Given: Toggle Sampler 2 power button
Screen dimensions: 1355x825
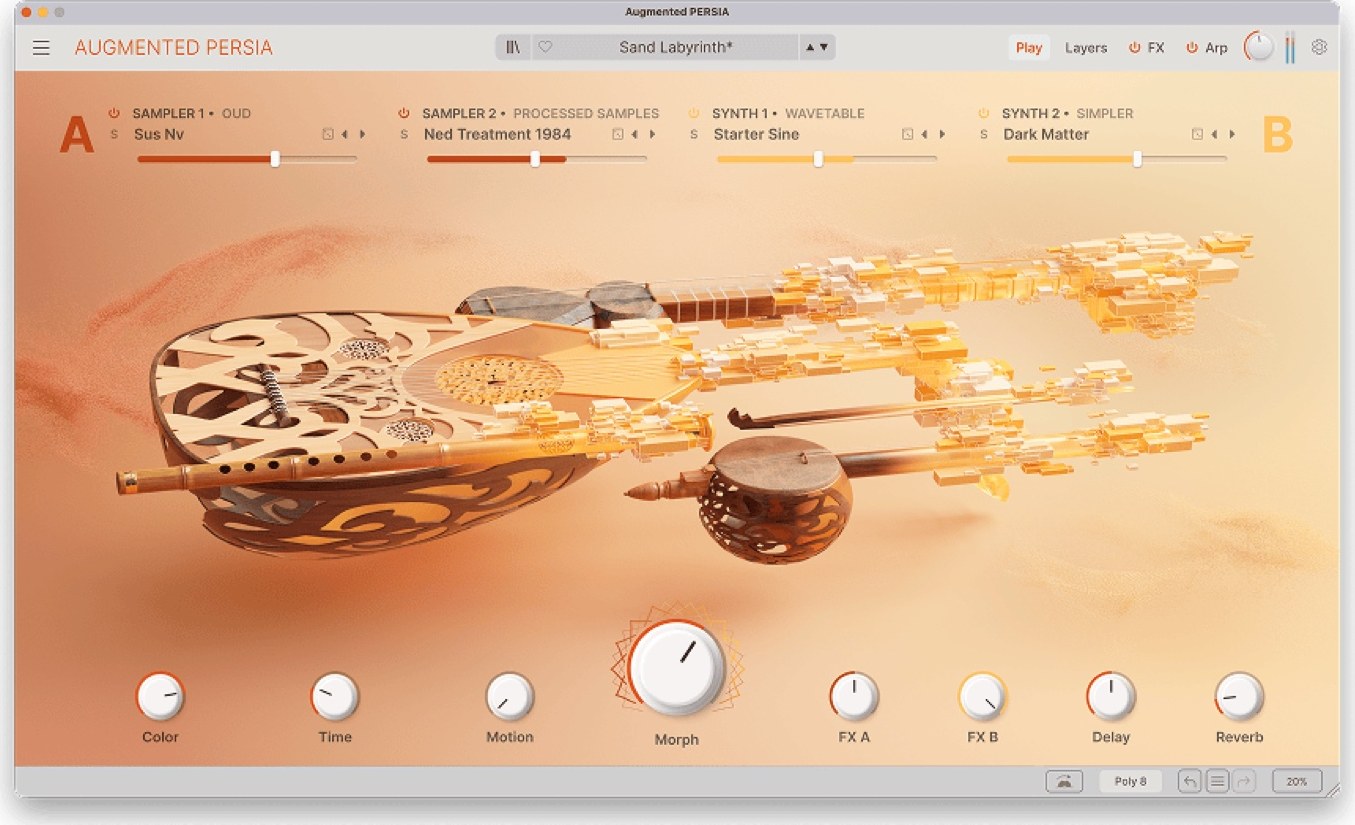Looking at the screenshot, I should [404, 113].
